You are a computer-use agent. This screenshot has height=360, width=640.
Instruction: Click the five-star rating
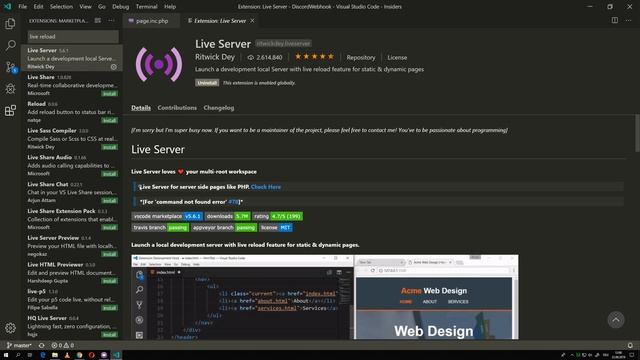(314, 57)
